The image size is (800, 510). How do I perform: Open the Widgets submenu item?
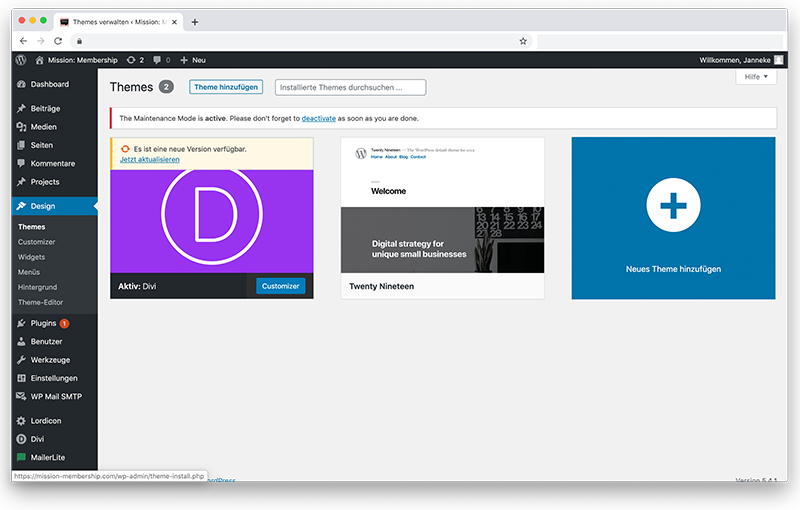32,257
